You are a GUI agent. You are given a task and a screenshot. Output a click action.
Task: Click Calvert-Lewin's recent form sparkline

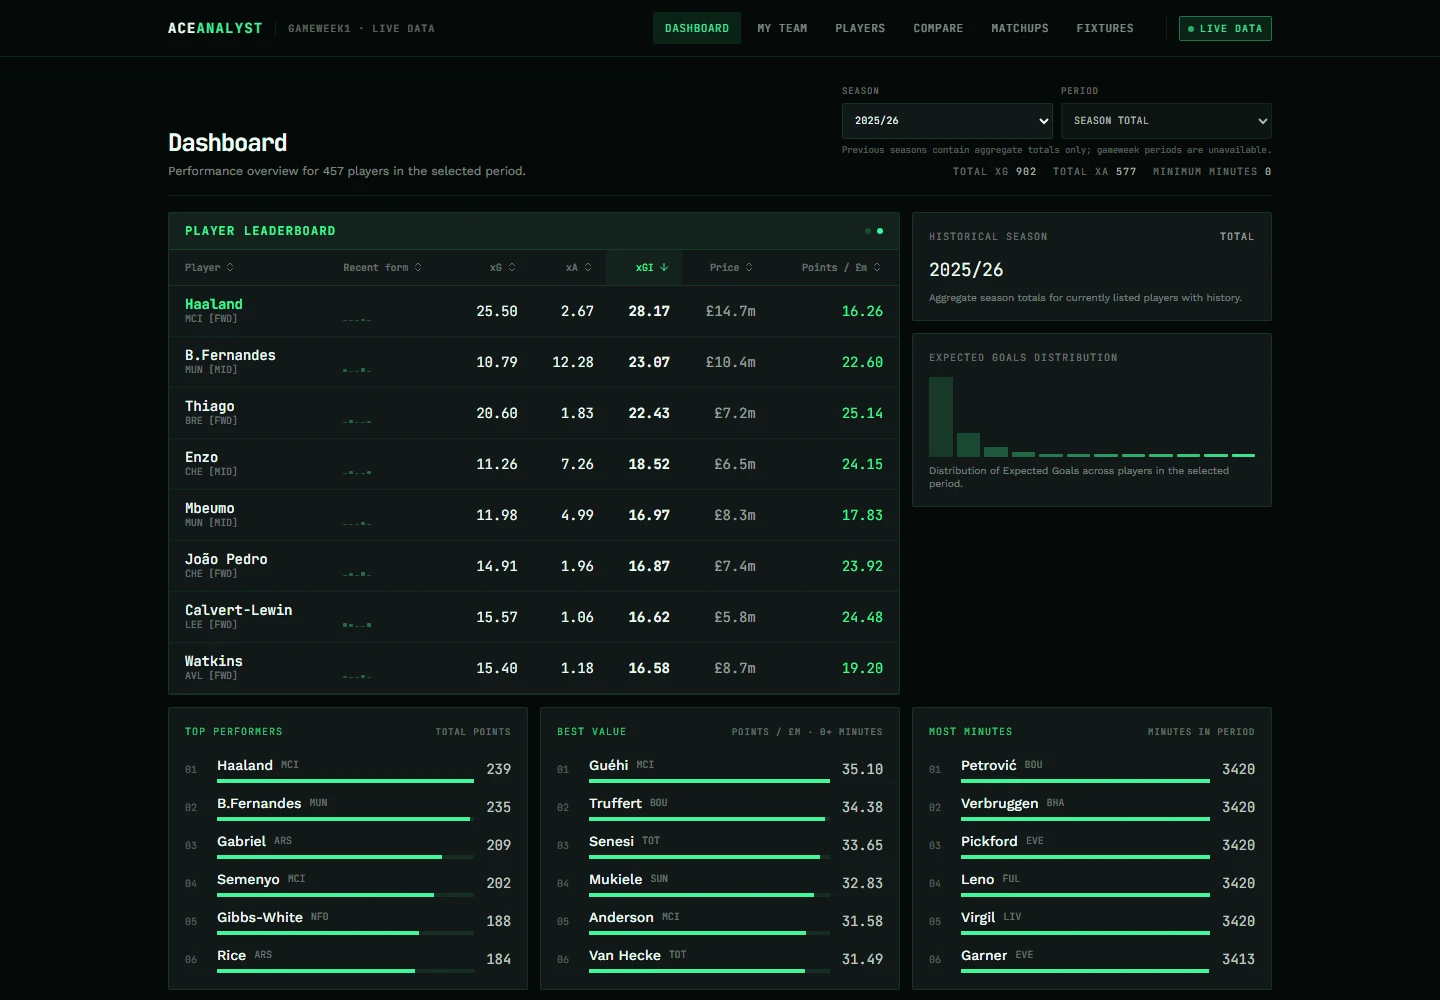click(357, 625)
